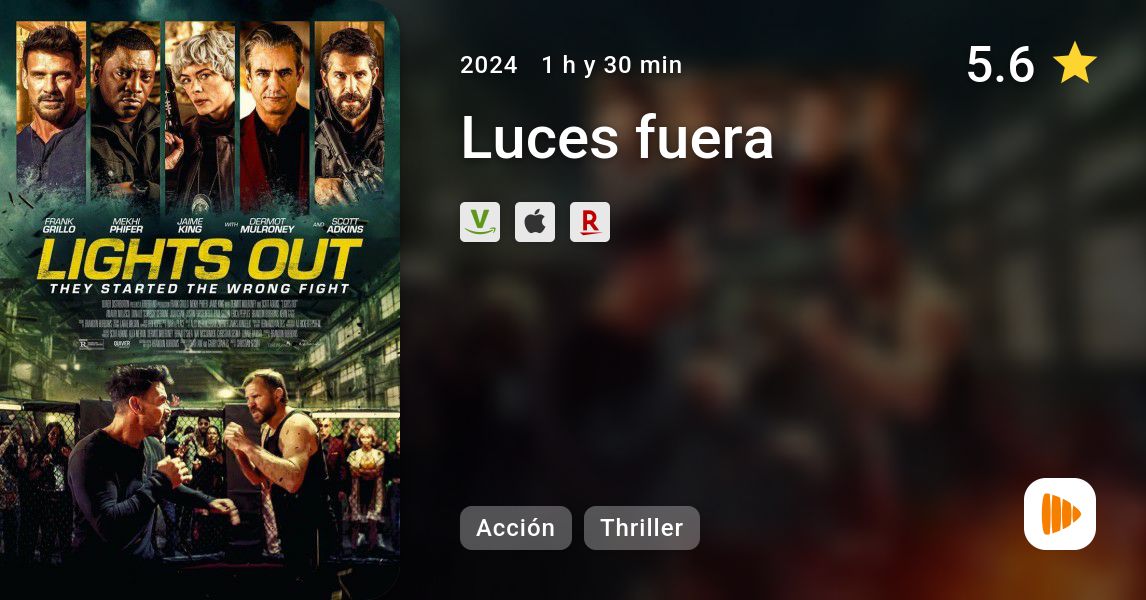Select the Rakuten TV provider icon
The width and height of the screenshot is (1146, 600).
tap(590, 222)
